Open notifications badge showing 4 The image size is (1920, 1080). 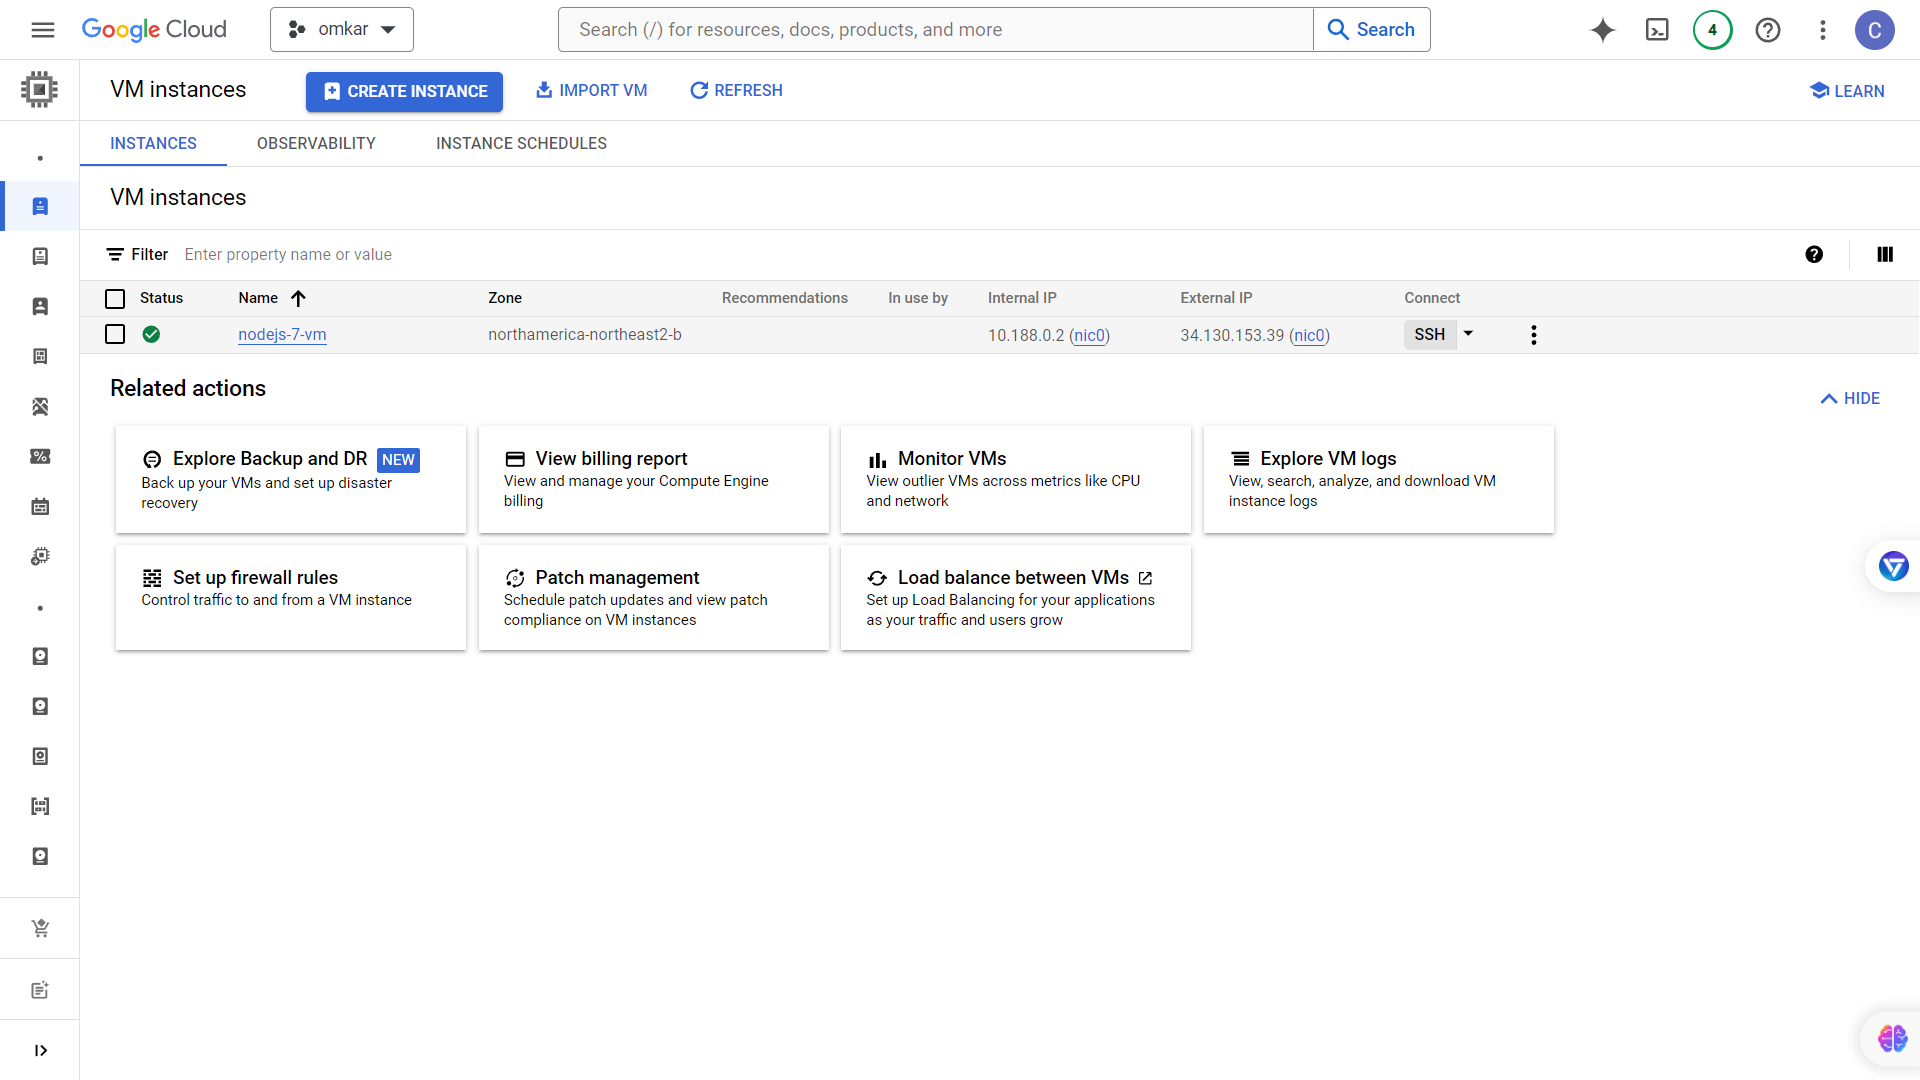(1712, 30)
